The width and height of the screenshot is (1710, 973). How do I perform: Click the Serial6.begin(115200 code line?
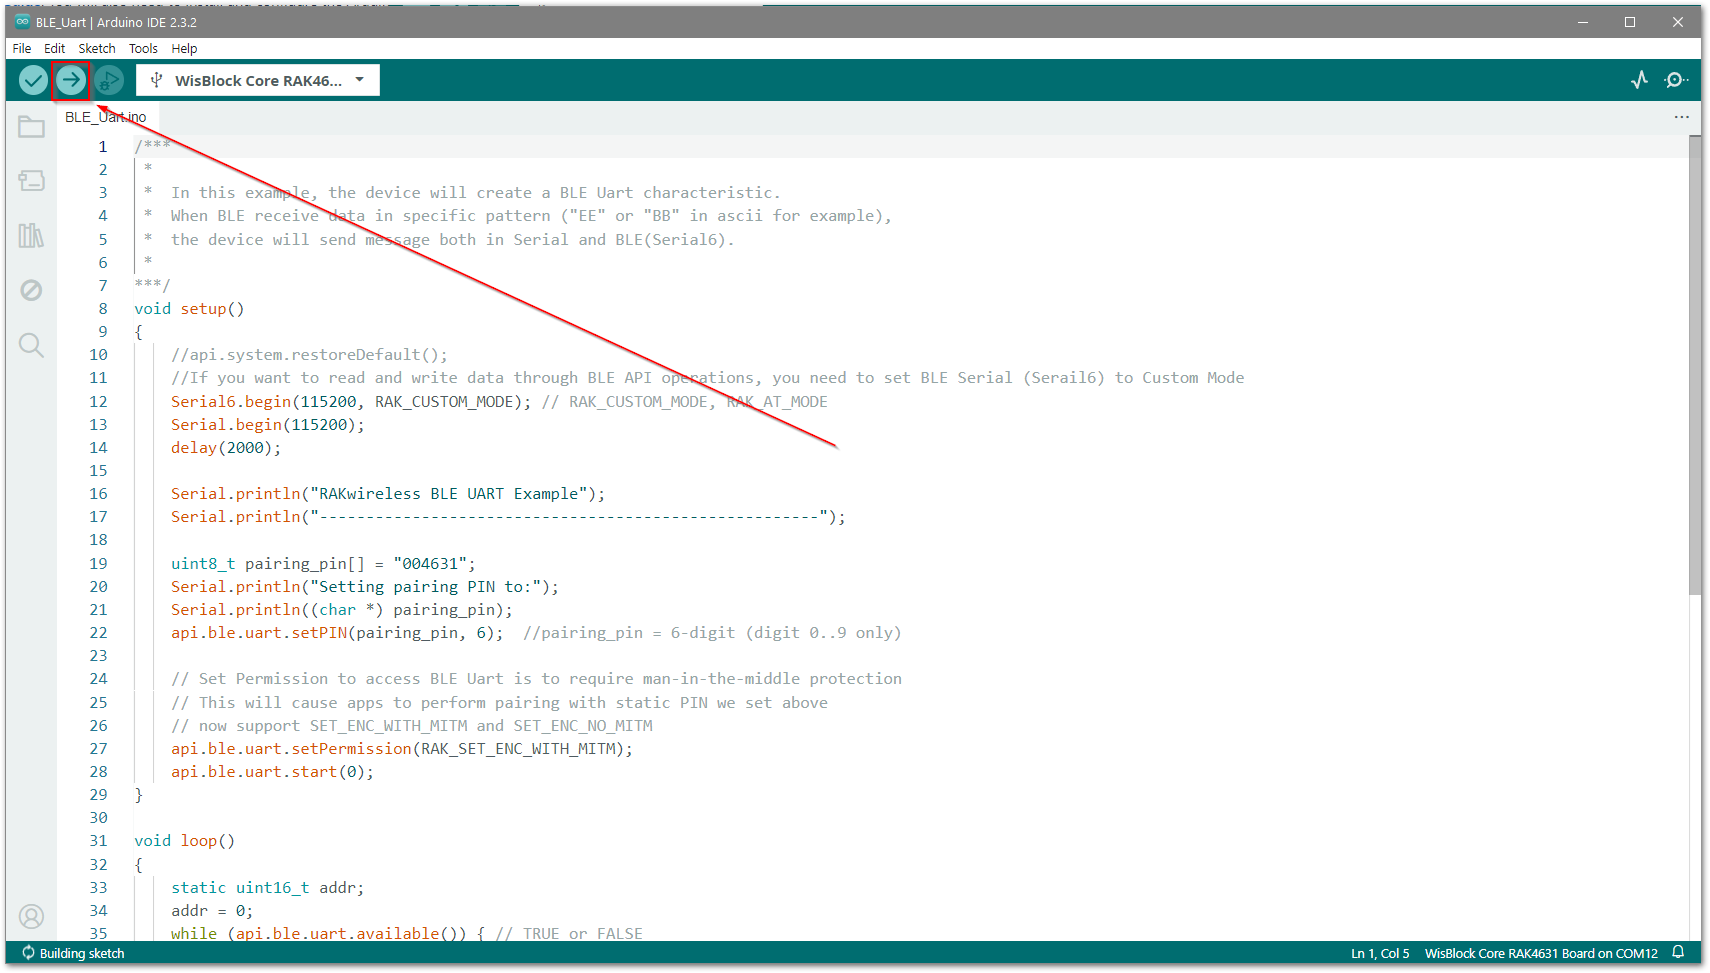499,402
